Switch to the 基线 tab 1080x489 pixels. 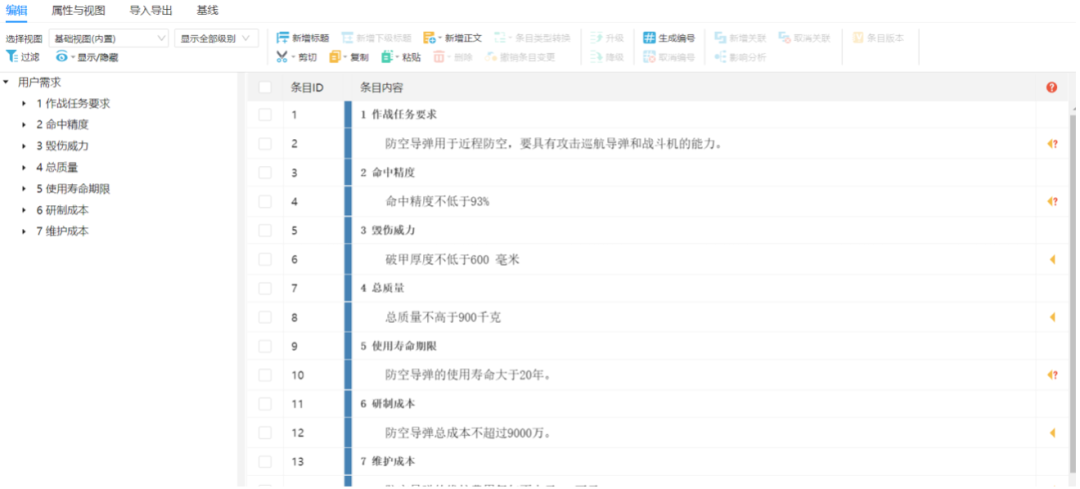point(207,10)
